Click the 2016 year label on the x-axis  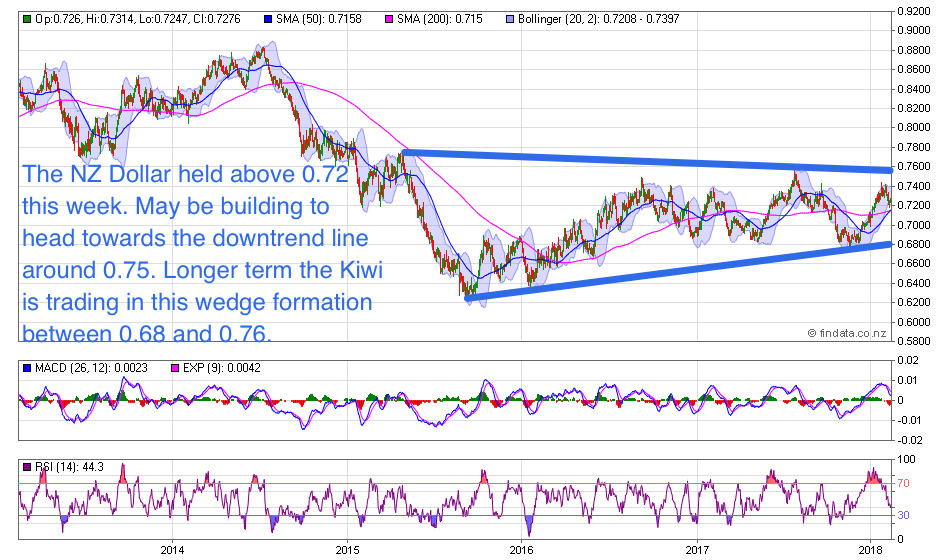(522, 550)
